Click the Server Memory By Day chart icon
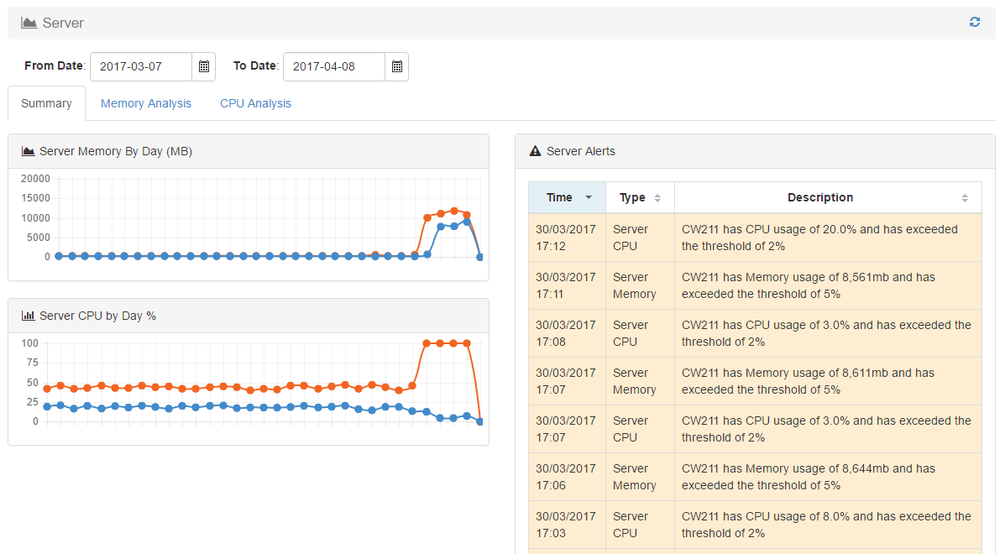The width and height of the screenshot is (1000, 554). 28,152
